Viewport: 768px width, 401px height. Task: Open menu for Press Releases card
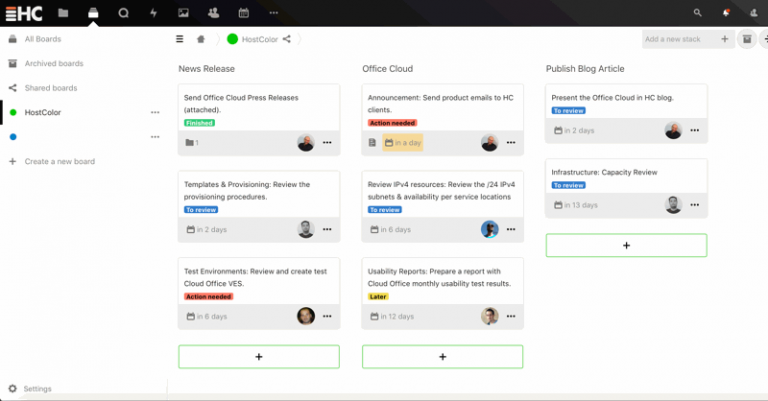click(x=327, y=142)
